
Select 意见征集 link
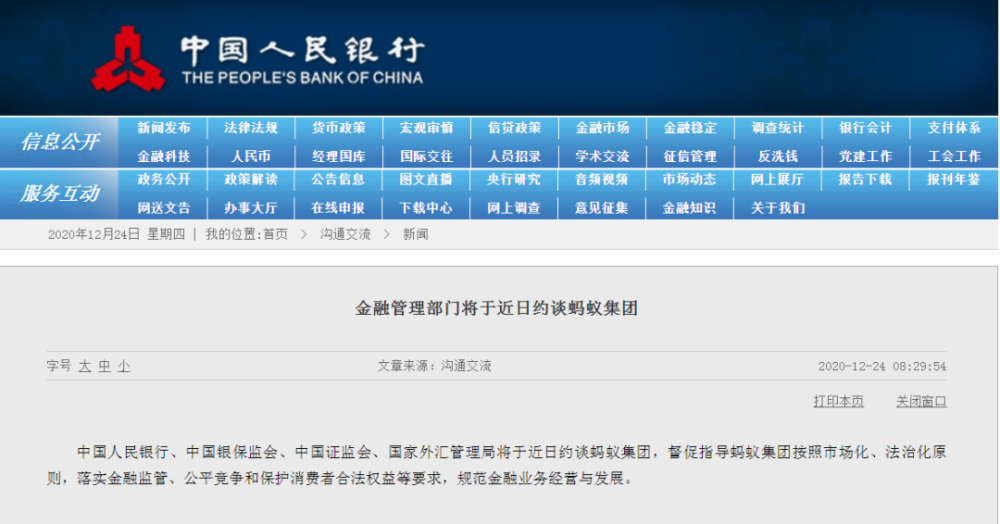[603, 208]
